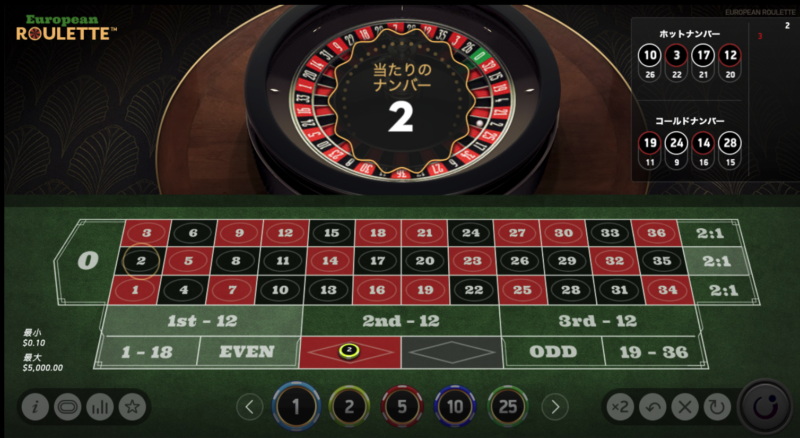800x438 pixels.
Task: Undo the last bet
Action: pos(653,407)
